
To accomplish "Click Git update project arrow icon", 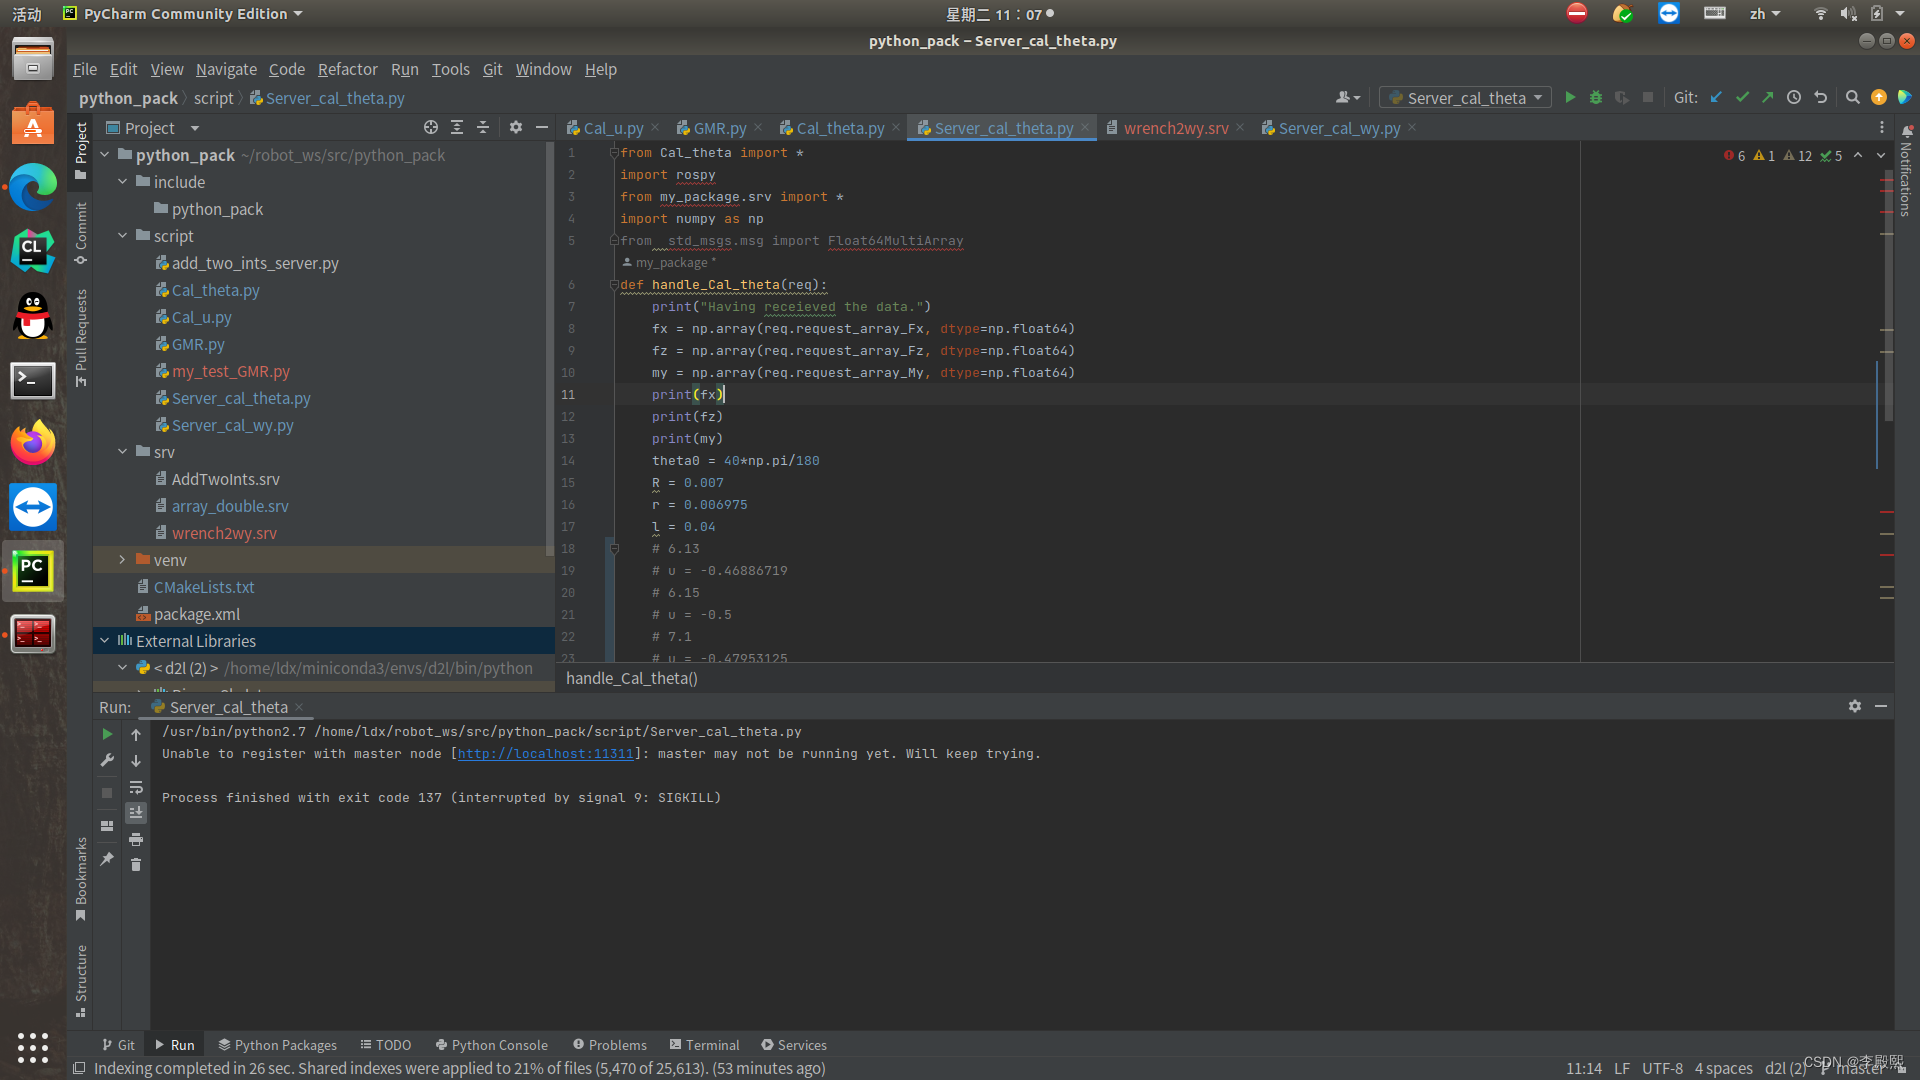I will coord(1716,97).
